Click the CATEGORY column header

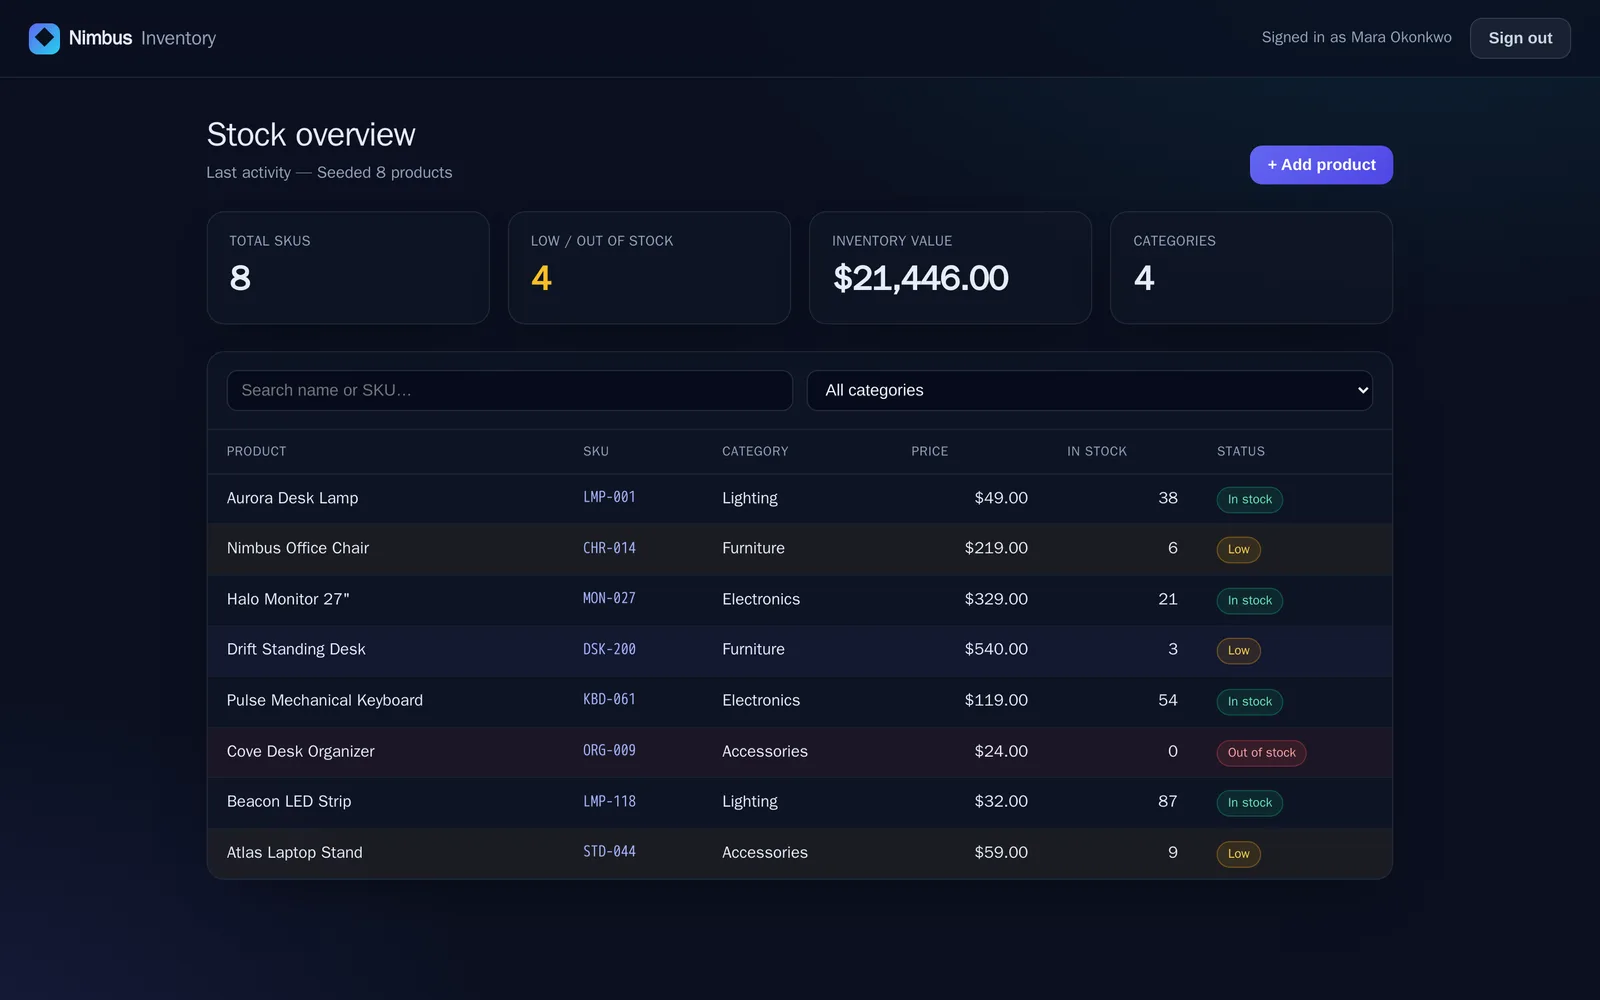click(755, 452)
